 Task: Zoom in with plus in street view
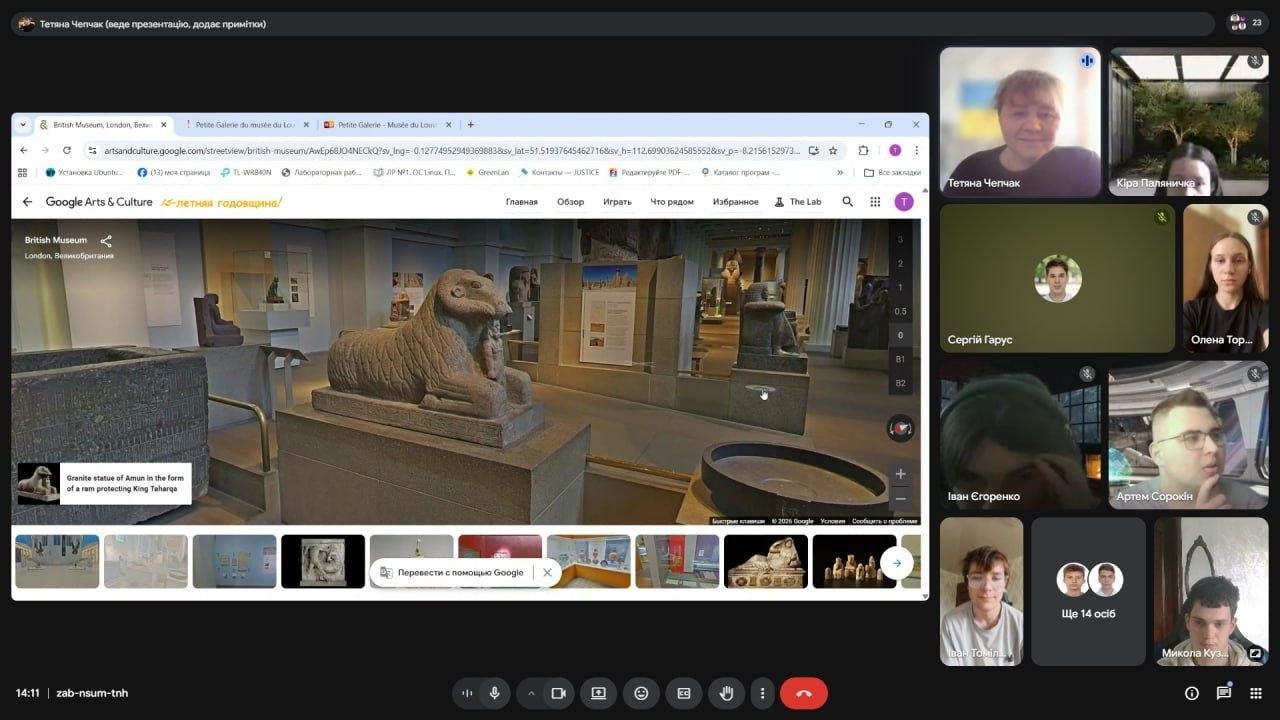coord(900,474)
